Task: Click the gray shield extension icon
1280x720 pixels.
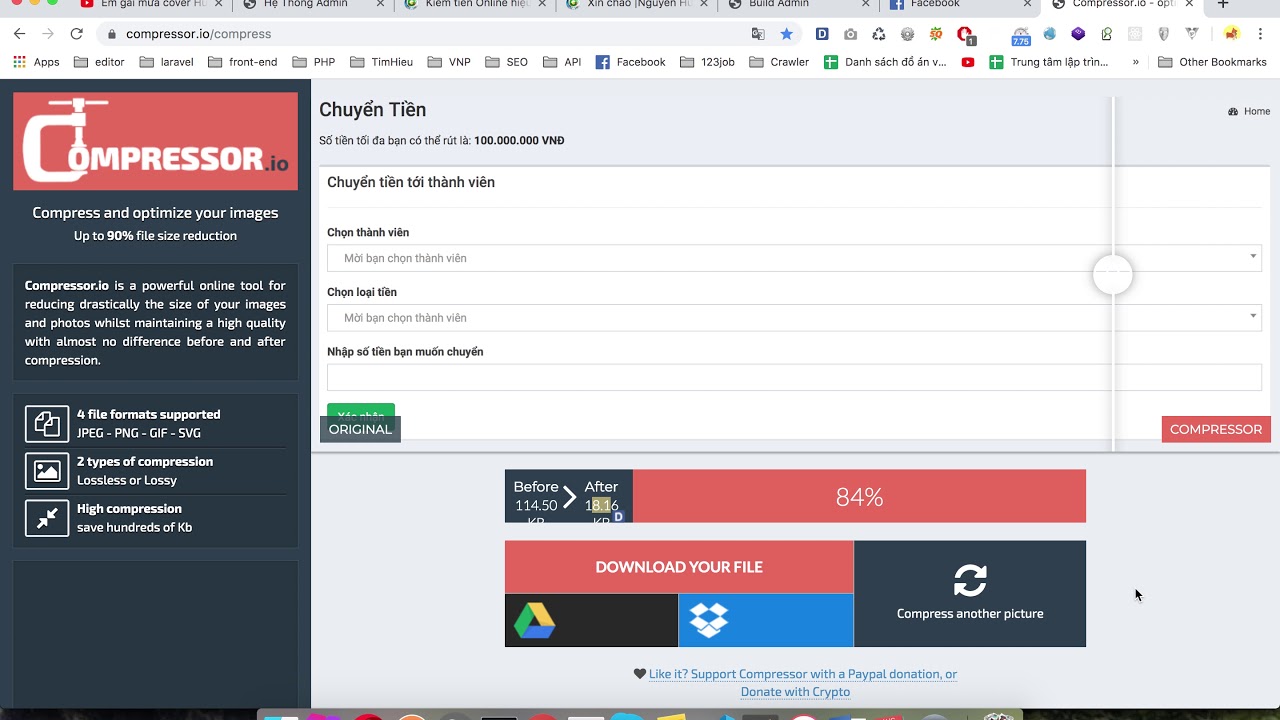Action: (1163, 34)
